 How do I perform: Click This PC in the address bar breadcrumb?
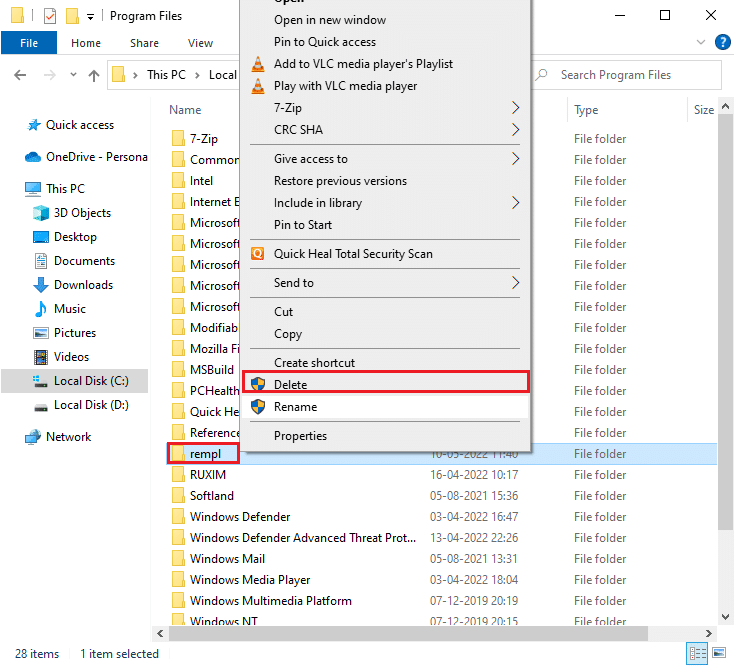(166, 75)
